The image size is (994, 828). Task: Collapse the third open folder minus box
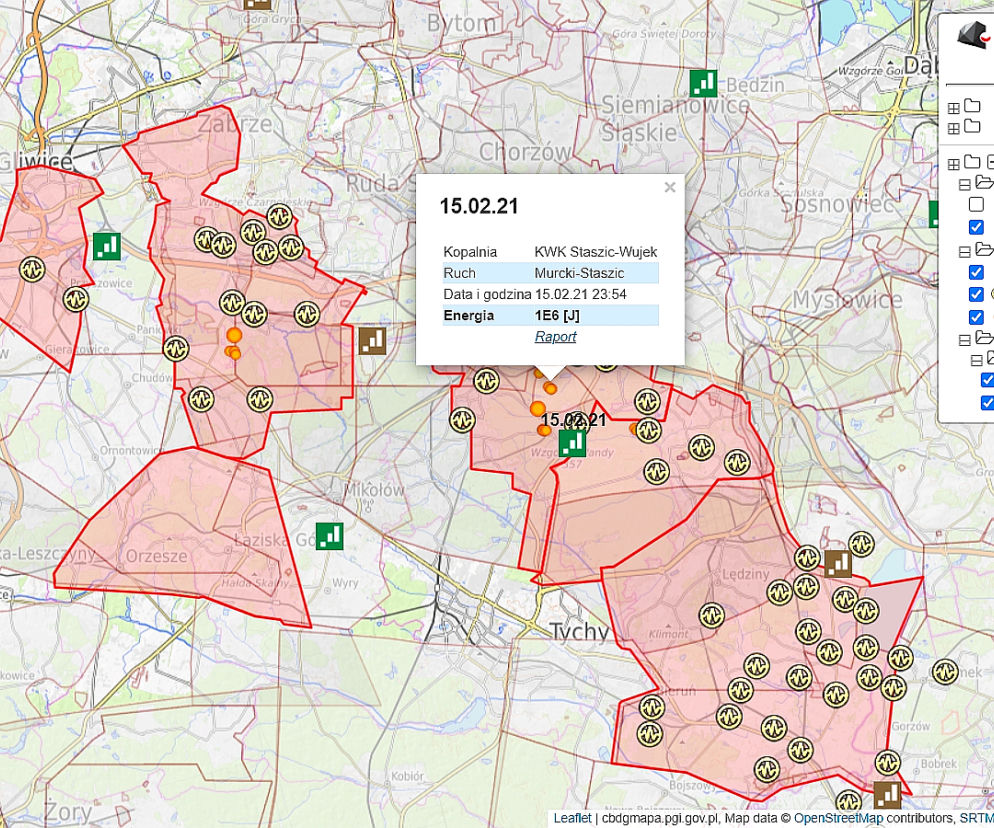[x=965, y=340]
